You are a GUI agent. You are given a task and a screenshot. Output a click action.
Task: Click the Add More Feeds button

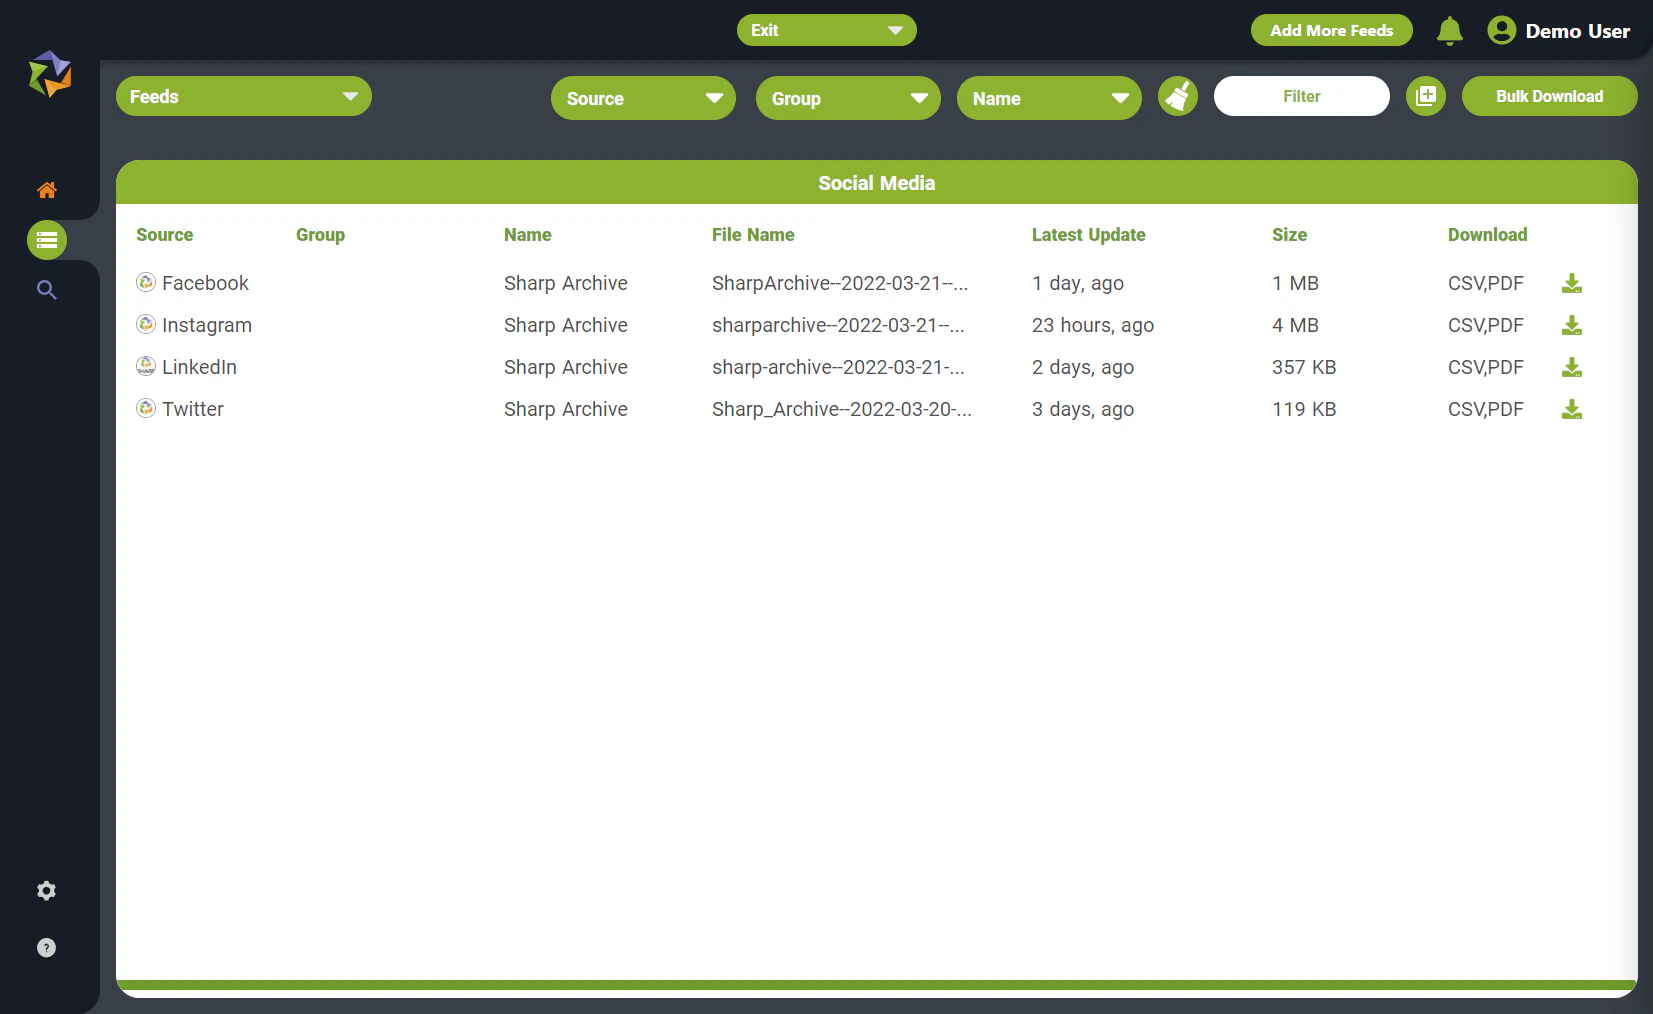(1331, 30)
